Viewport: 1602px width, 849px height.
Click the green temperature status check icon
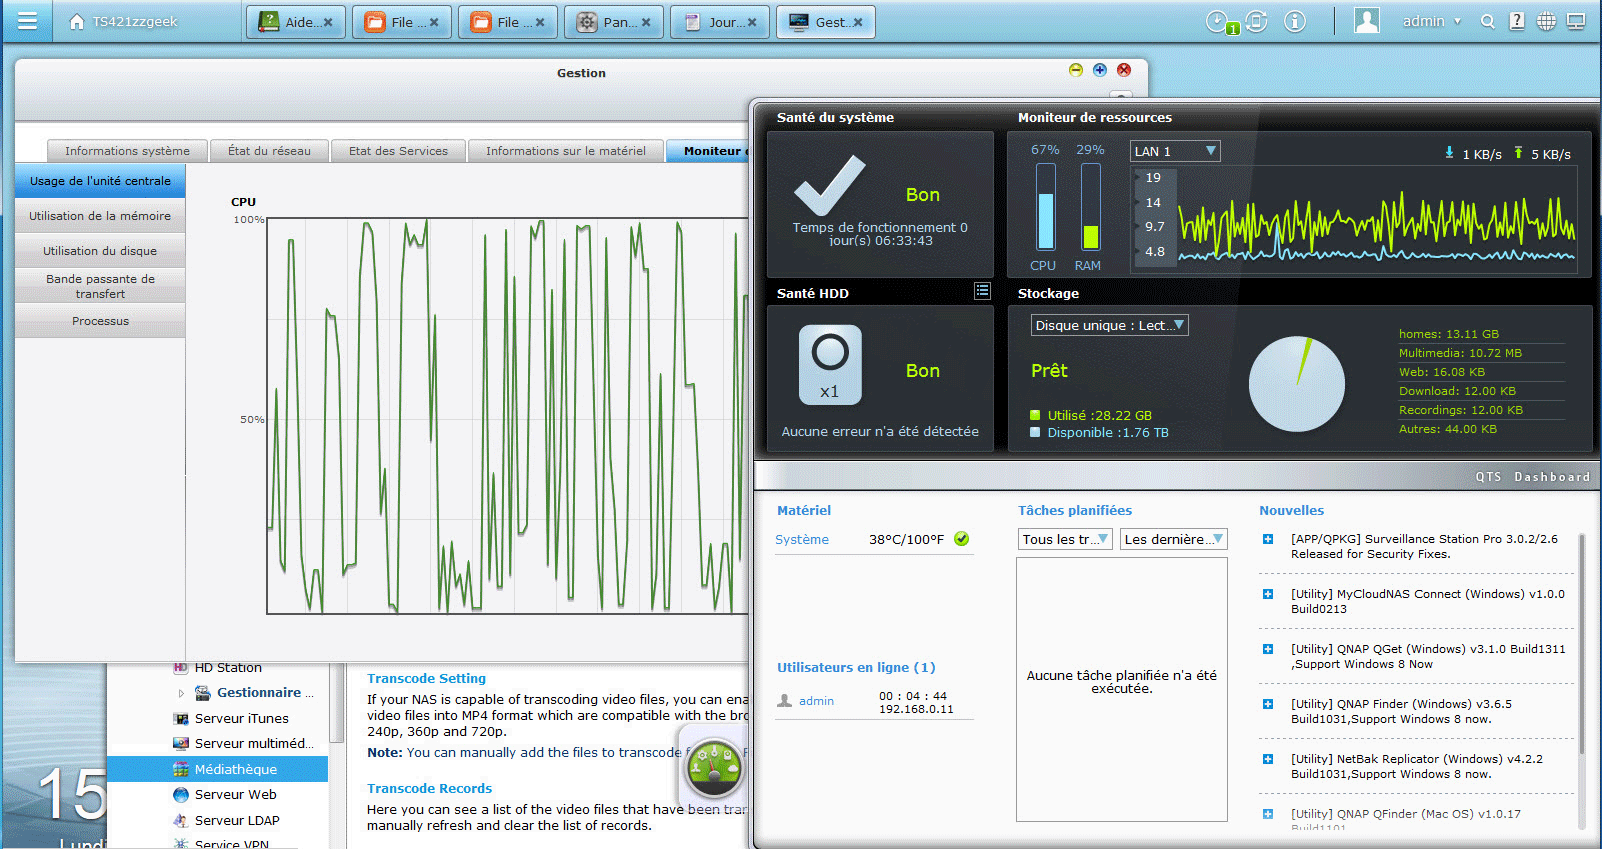click(x=962, y=539)
